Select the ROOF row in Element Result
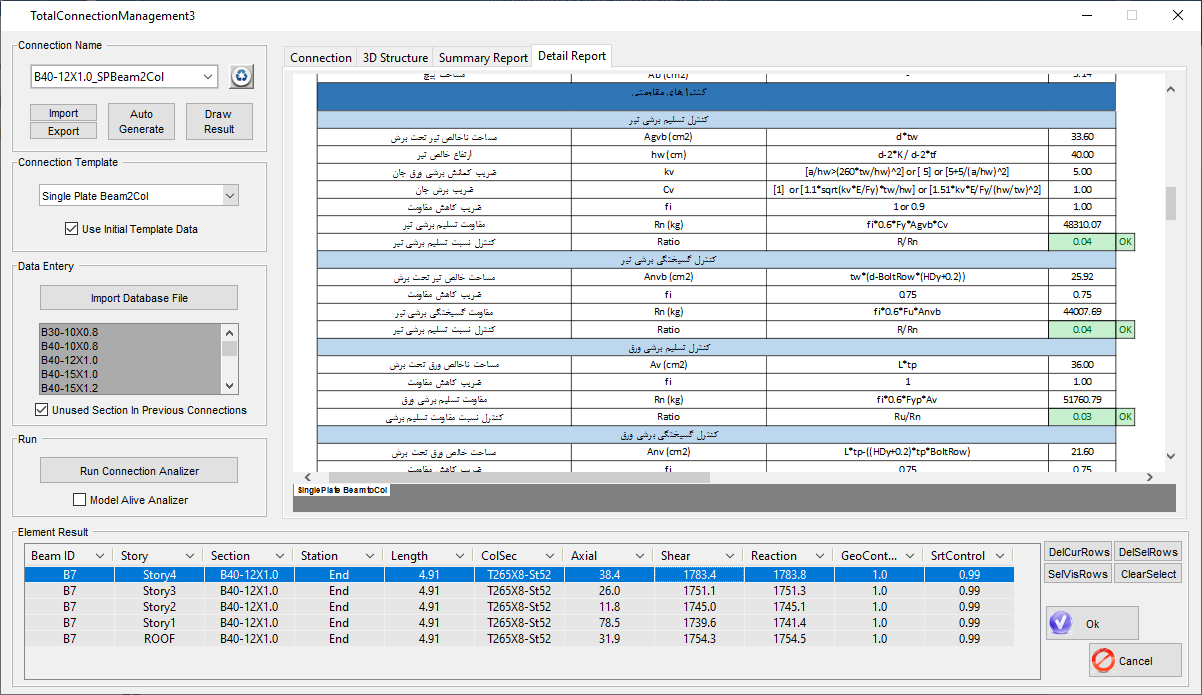This screenshot has height=695, width=1202. click(159, 639)
